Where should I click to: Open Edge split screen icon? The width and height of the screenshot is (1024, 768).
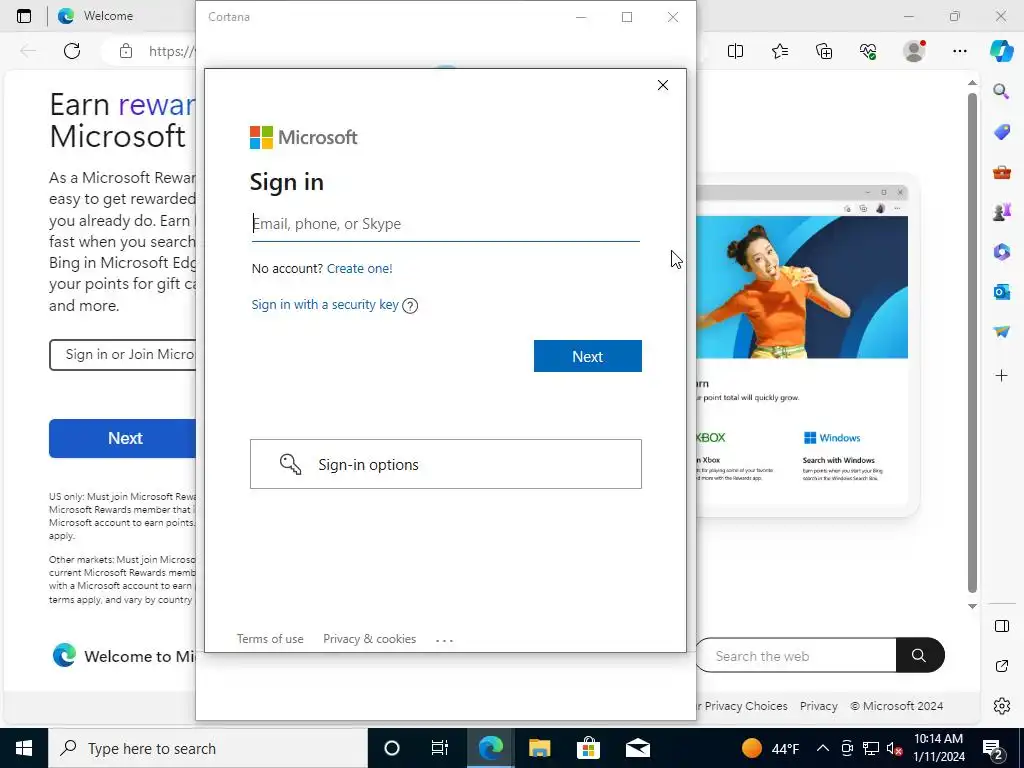[x=735, y=51]
